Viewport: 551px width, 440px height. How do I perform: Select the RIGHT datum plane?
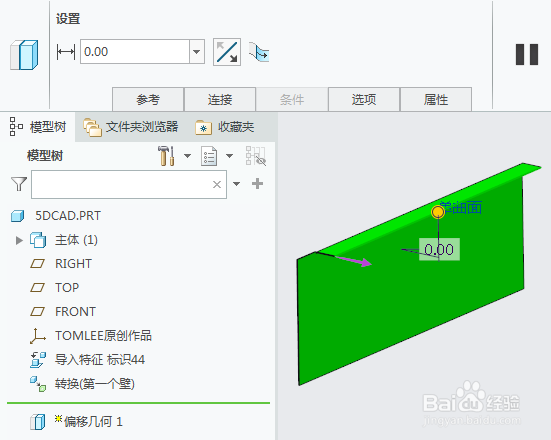click(73, 264)
